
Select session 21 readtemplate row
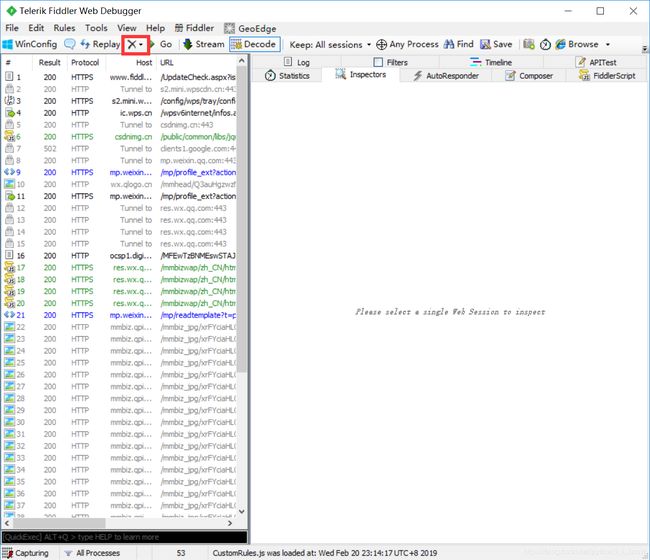120,315
